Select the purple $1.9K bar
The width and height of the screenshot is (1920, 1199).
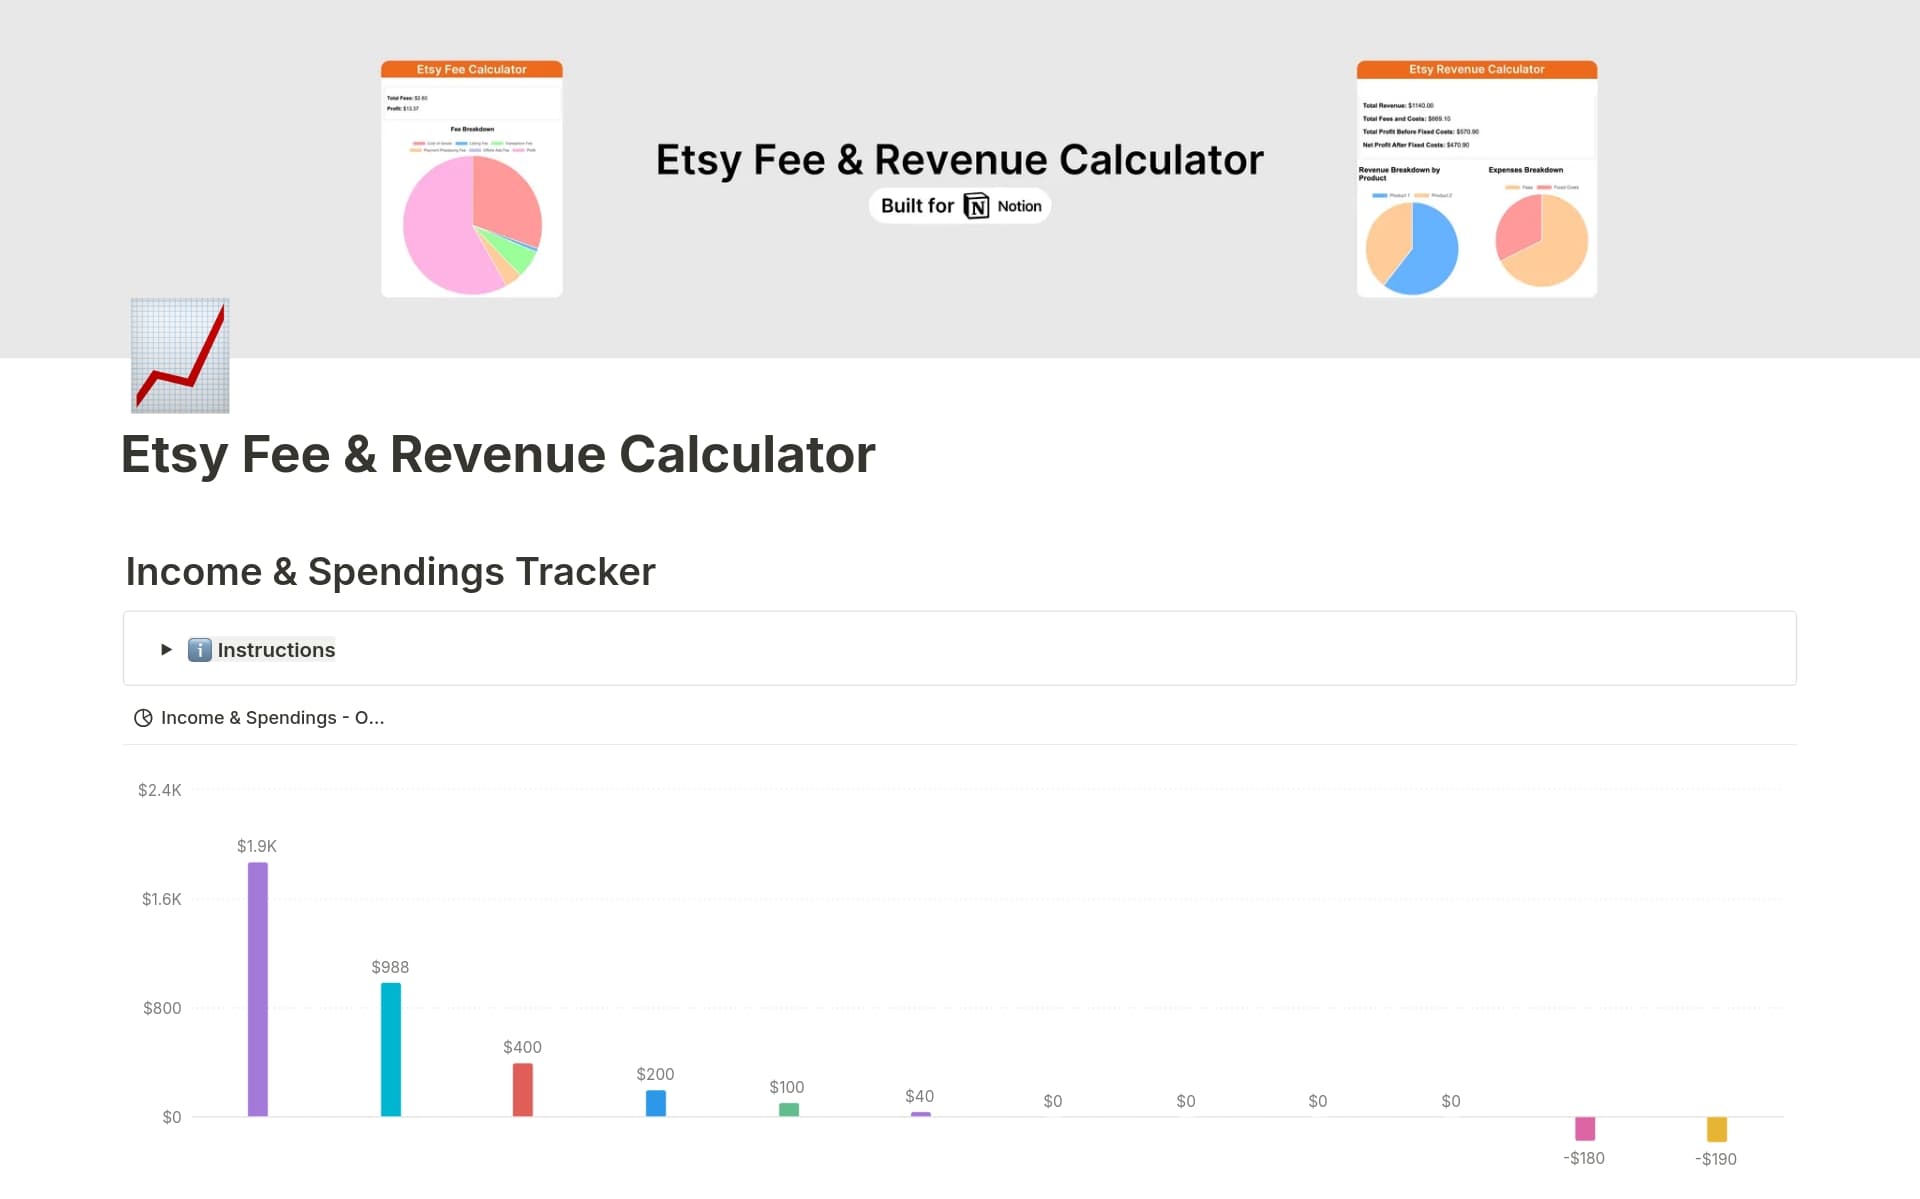pos(258,988)
